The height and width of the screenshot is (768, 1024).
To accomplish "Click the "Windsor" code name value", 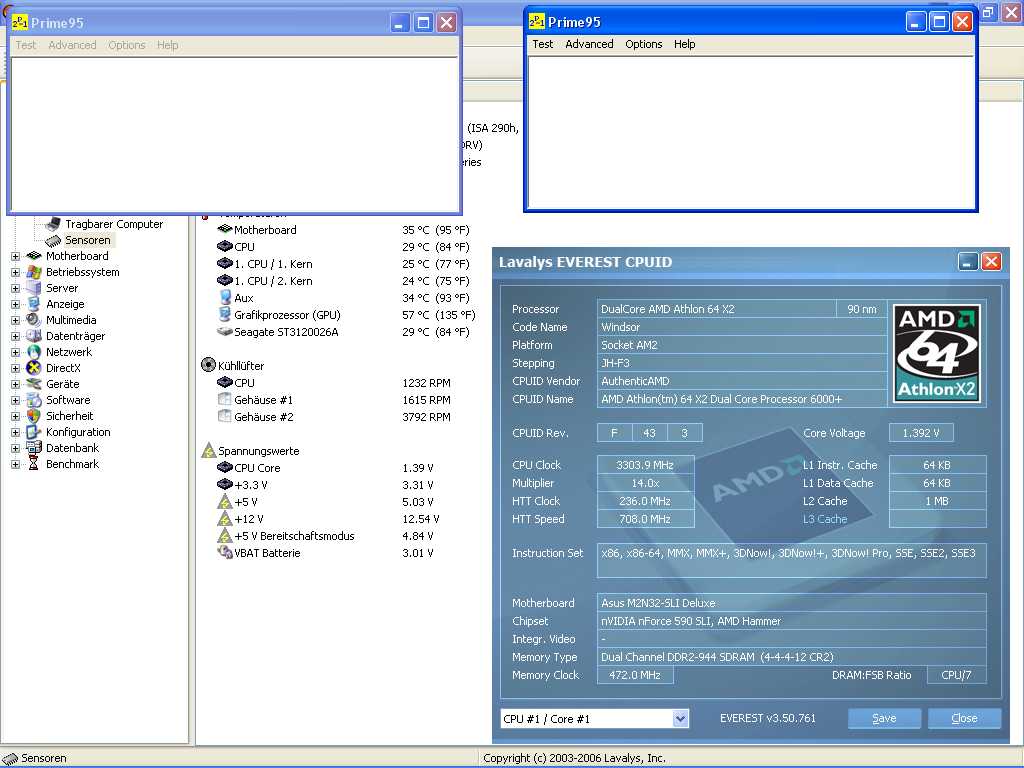I will pos(620,327).
